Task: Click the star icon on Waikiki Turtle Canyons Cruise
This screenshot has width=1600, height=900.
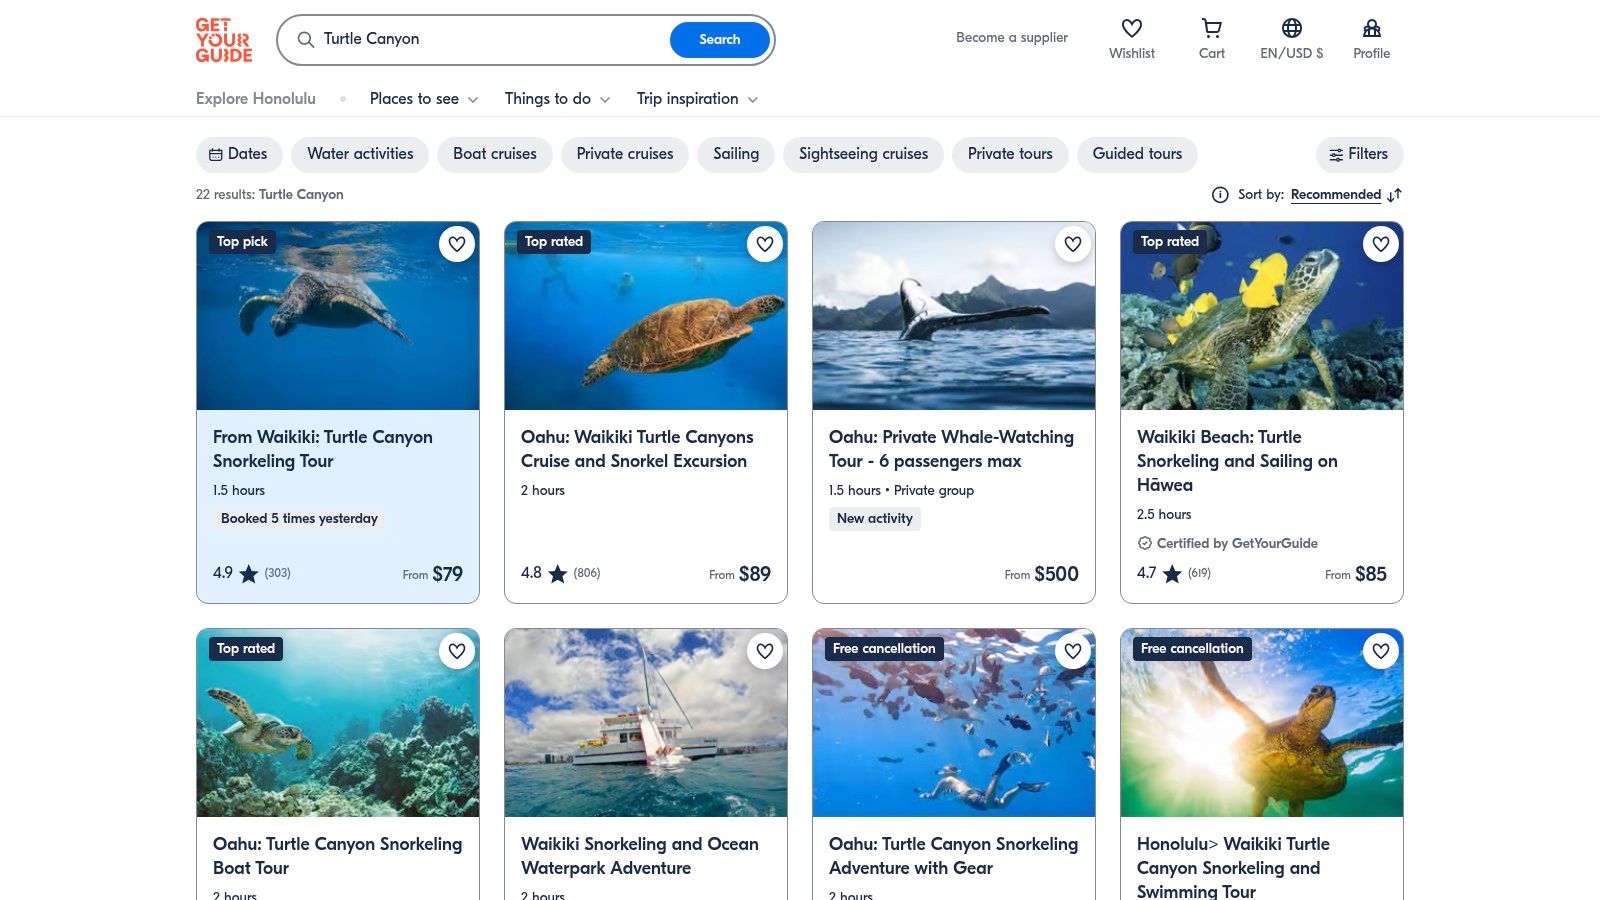Action: (x=558, y=574)
